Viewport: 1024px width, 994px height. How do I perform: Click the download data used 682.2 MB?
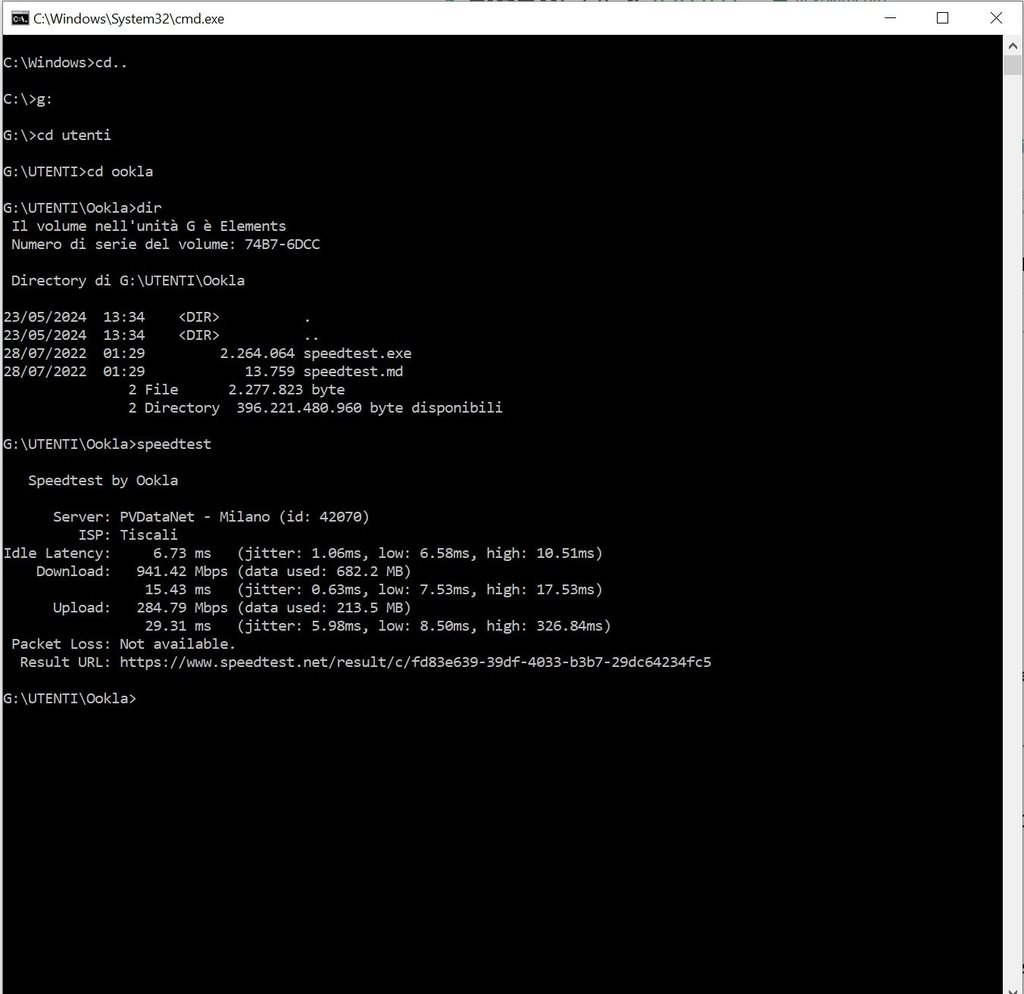(324, 571)
